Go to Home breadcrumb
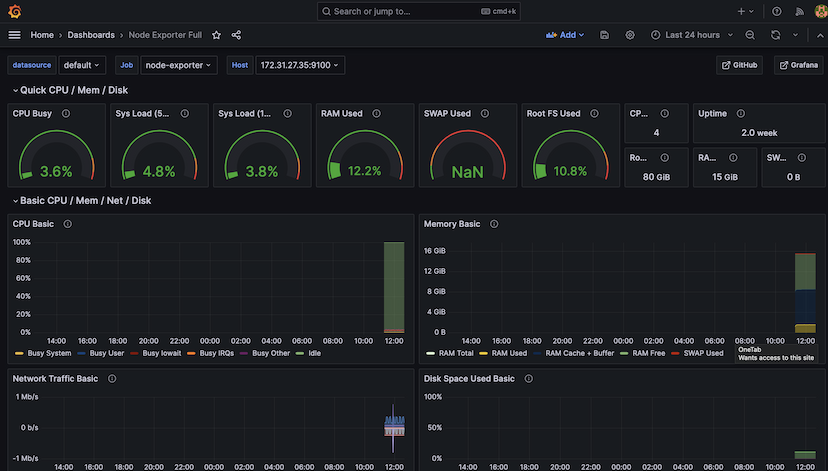 click(x=42, y=35)
